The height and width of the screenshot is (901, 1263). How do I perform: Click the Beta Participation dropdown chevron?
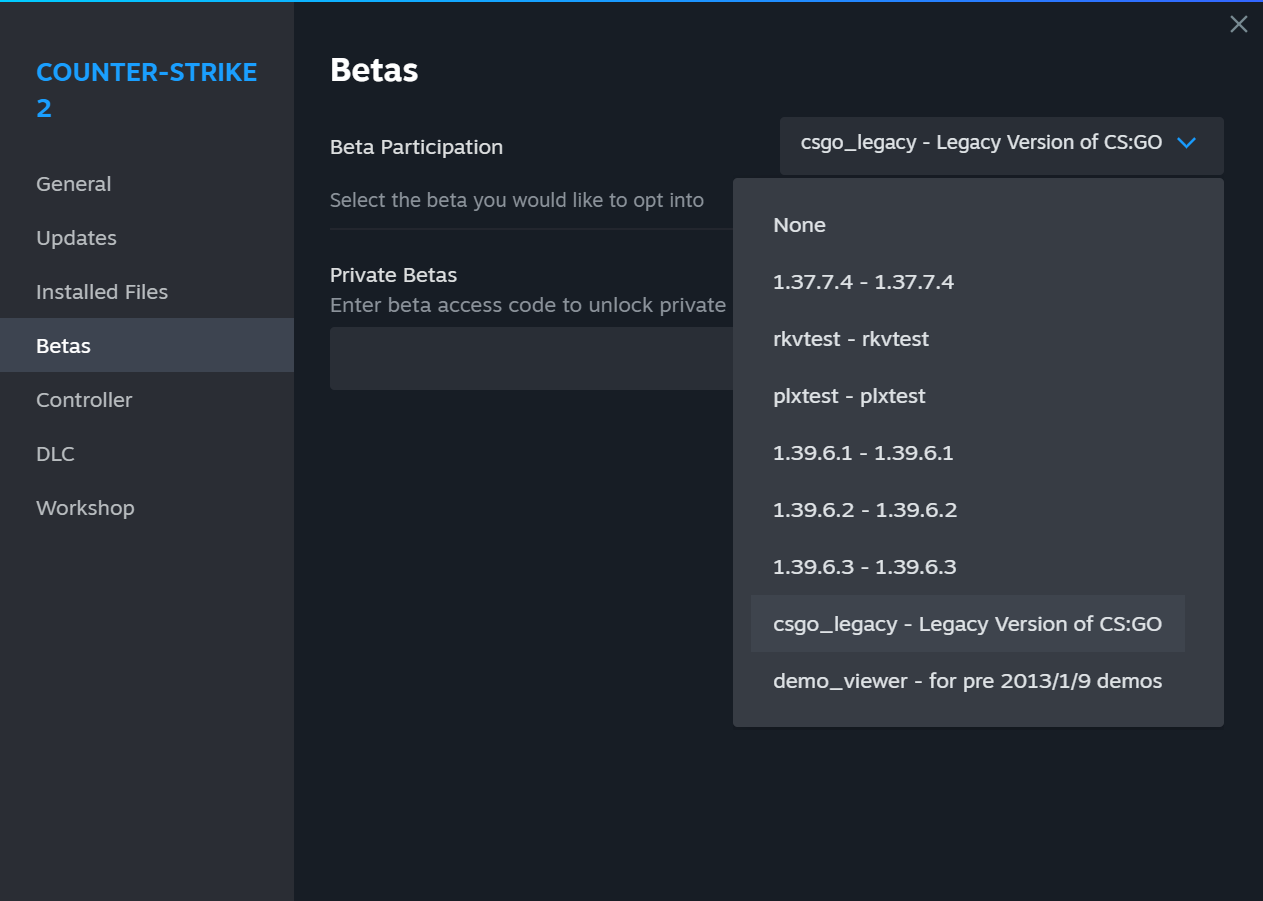(x=1187, y=143)
